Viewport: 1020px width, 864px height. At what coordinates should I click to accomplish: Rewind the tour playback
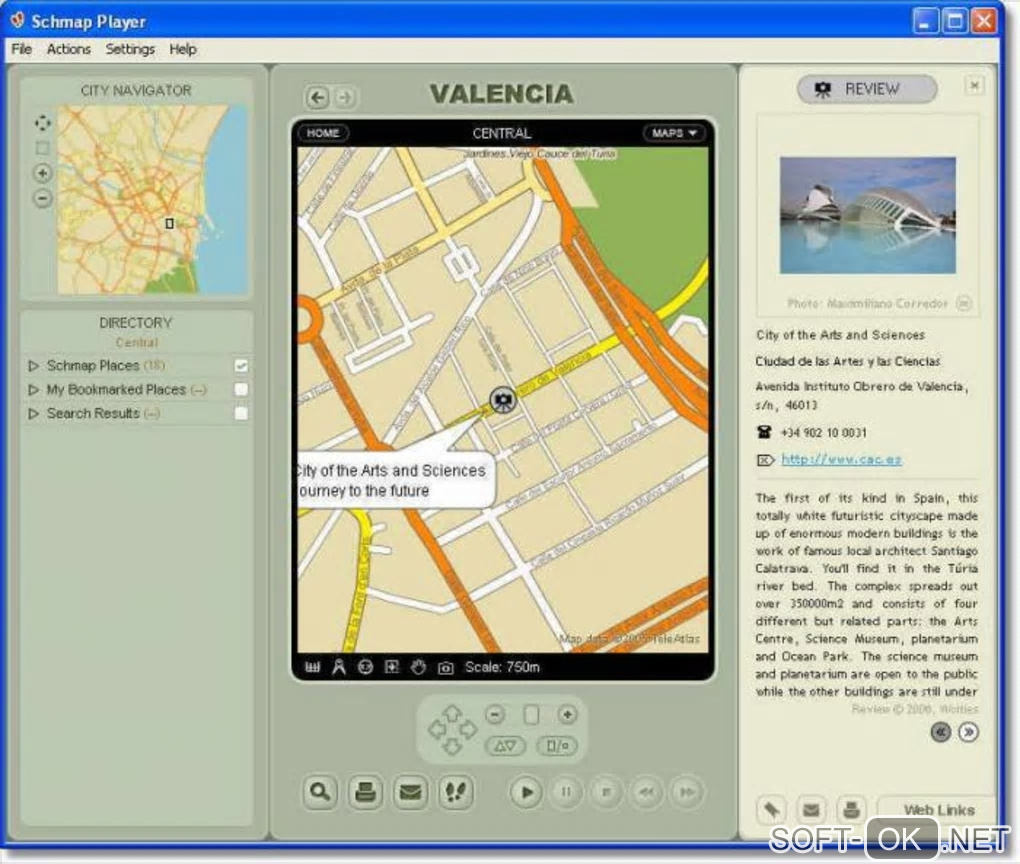point(647,792)
